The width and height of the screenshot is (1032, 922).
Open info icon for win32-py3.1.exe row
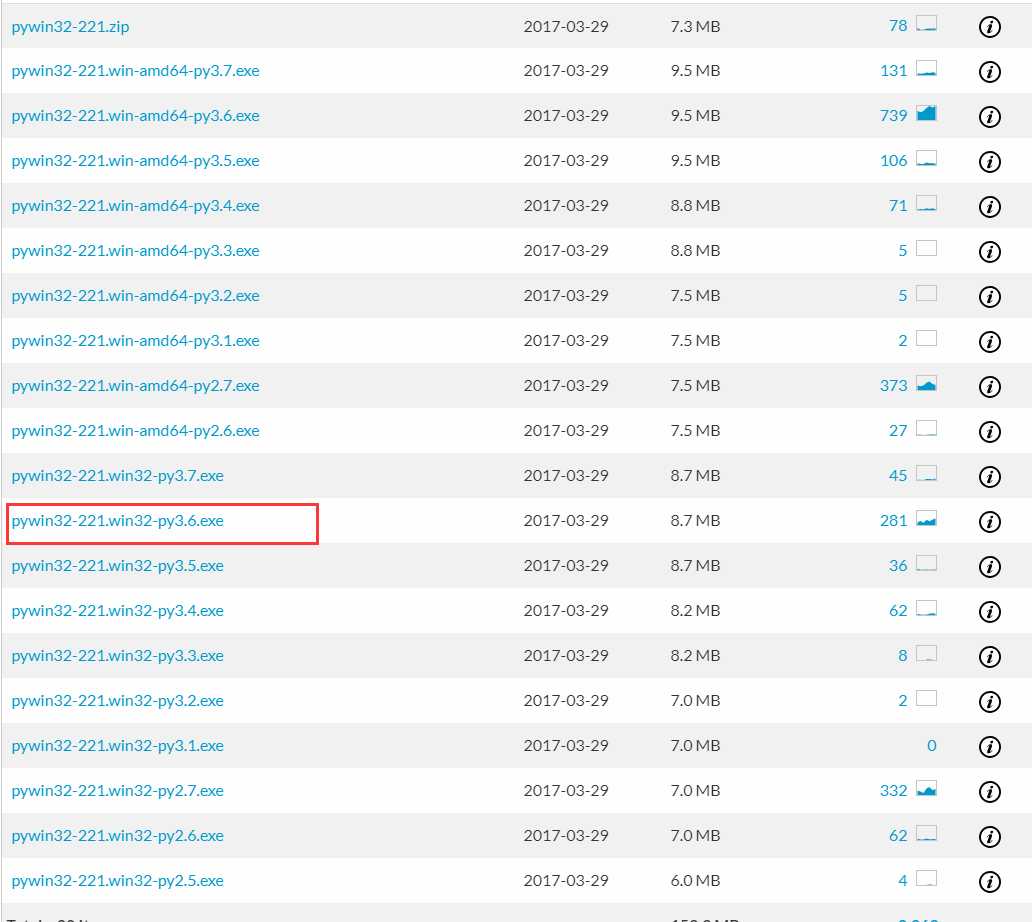tap(990, 746)
